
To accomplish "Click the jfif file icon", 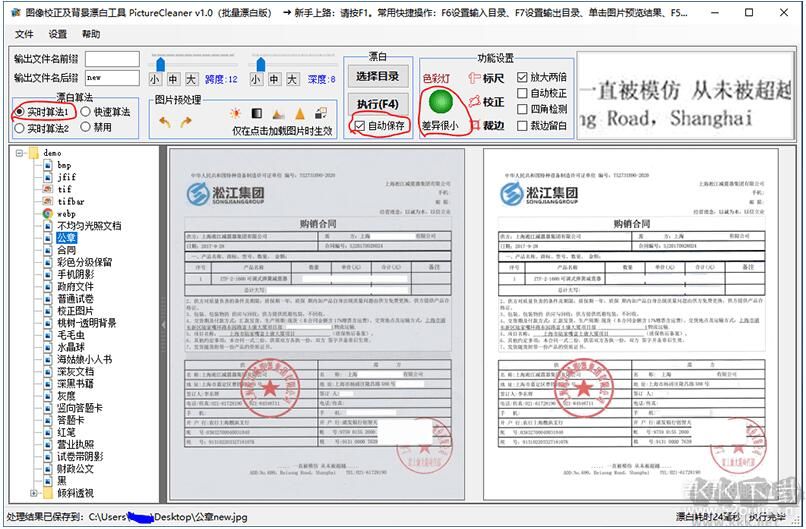I will coord(47,177).
